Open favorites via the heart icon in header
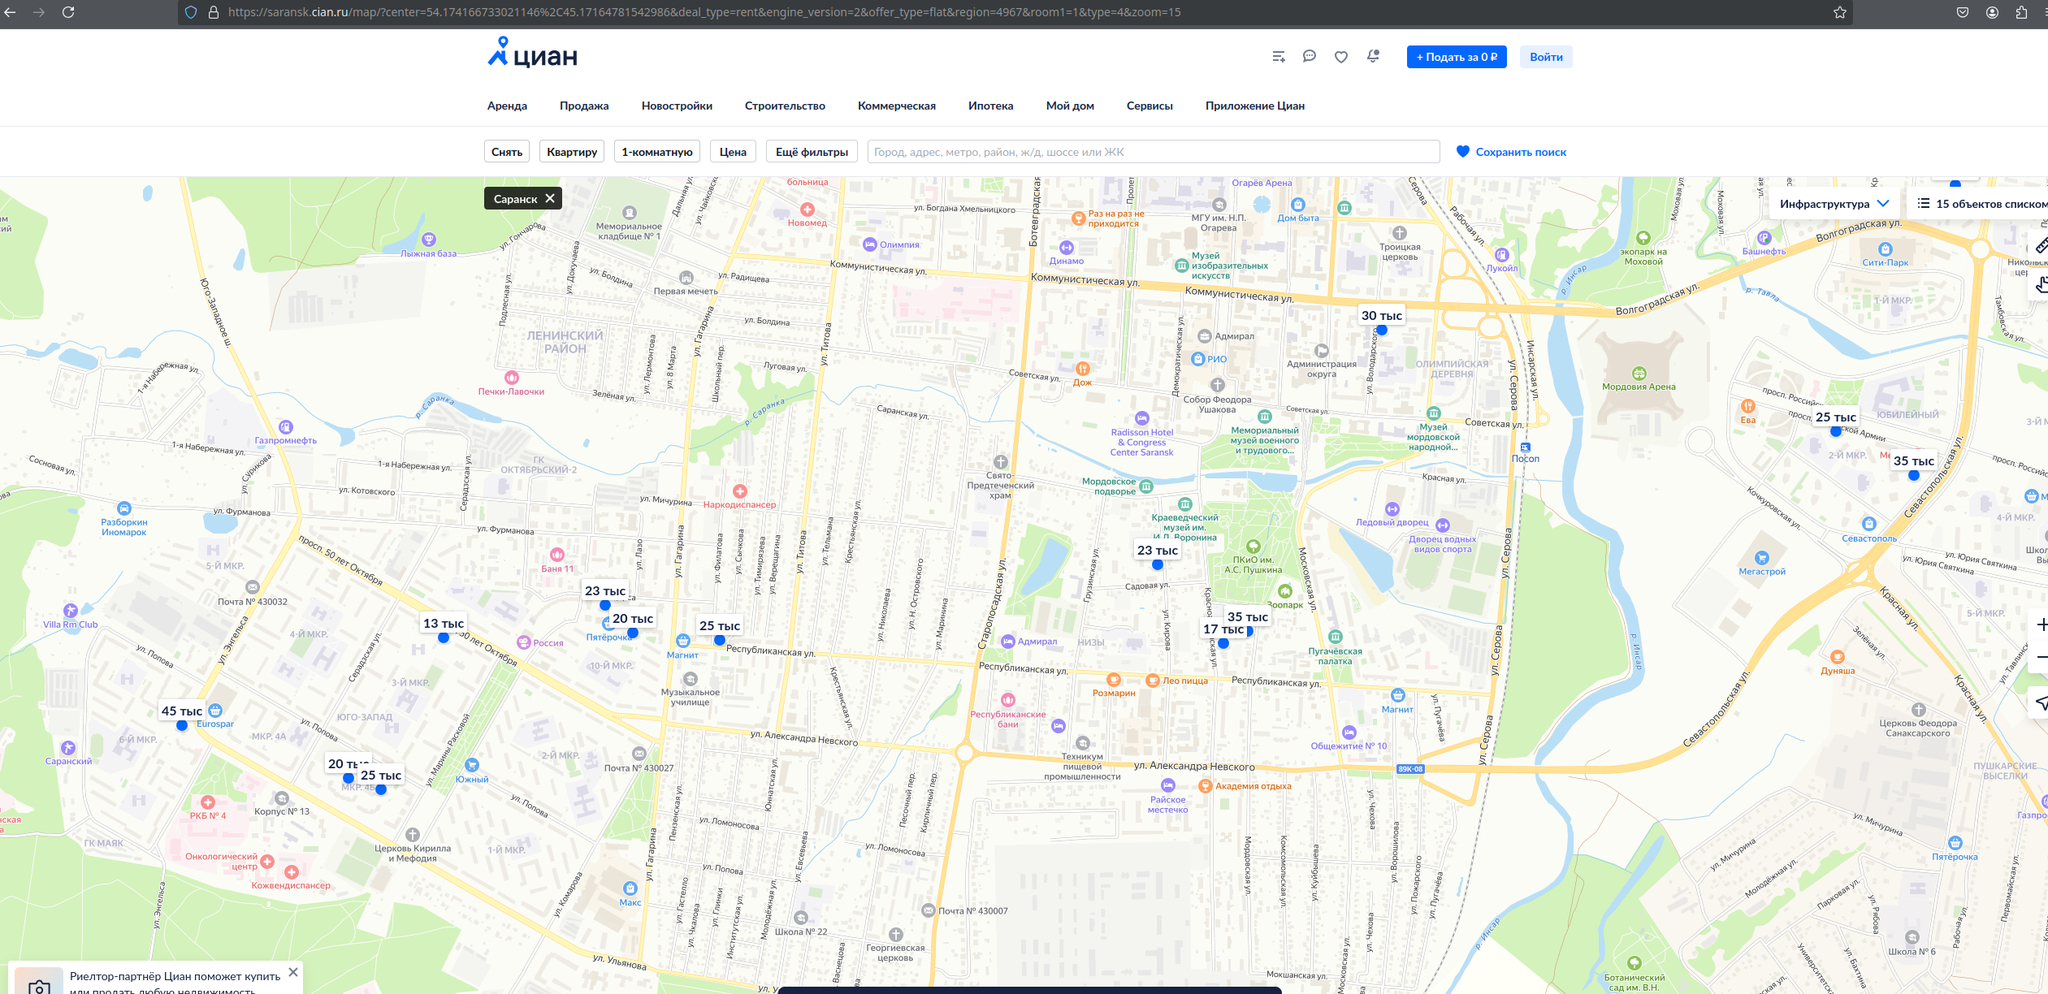Screen dimensions: 2048x994 (1341, 57)
